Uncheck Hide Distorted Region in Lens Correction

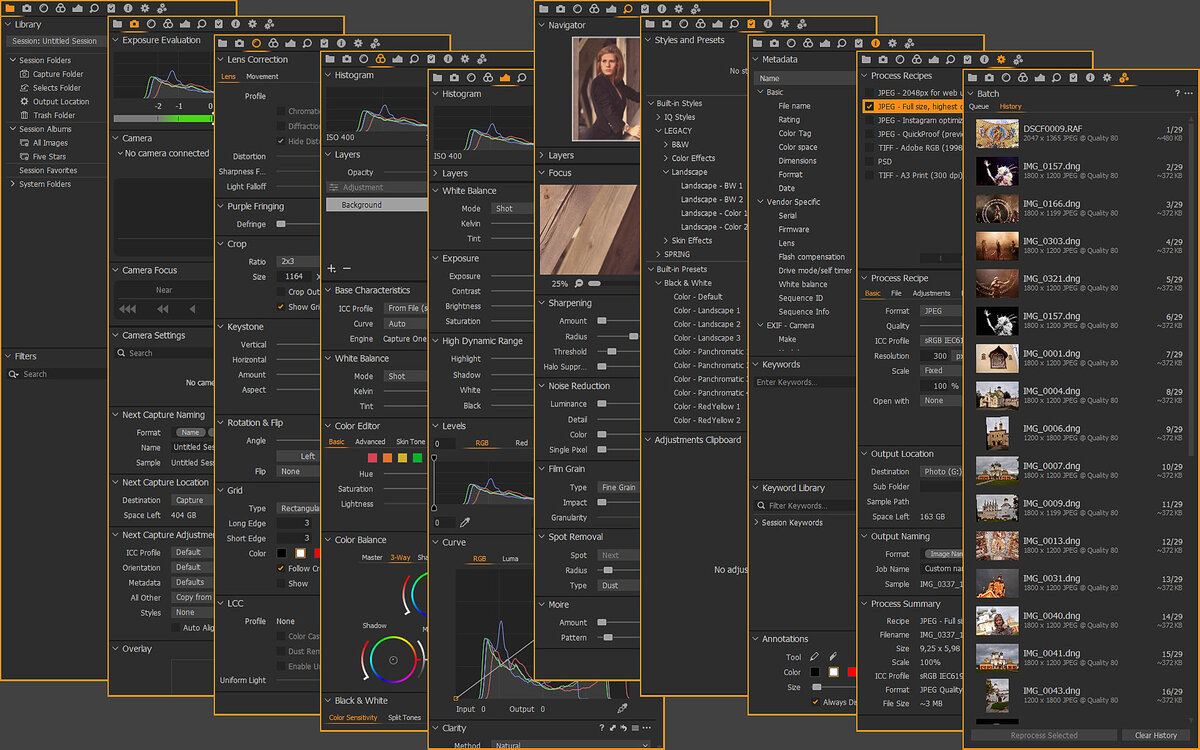tap(281, 141)
